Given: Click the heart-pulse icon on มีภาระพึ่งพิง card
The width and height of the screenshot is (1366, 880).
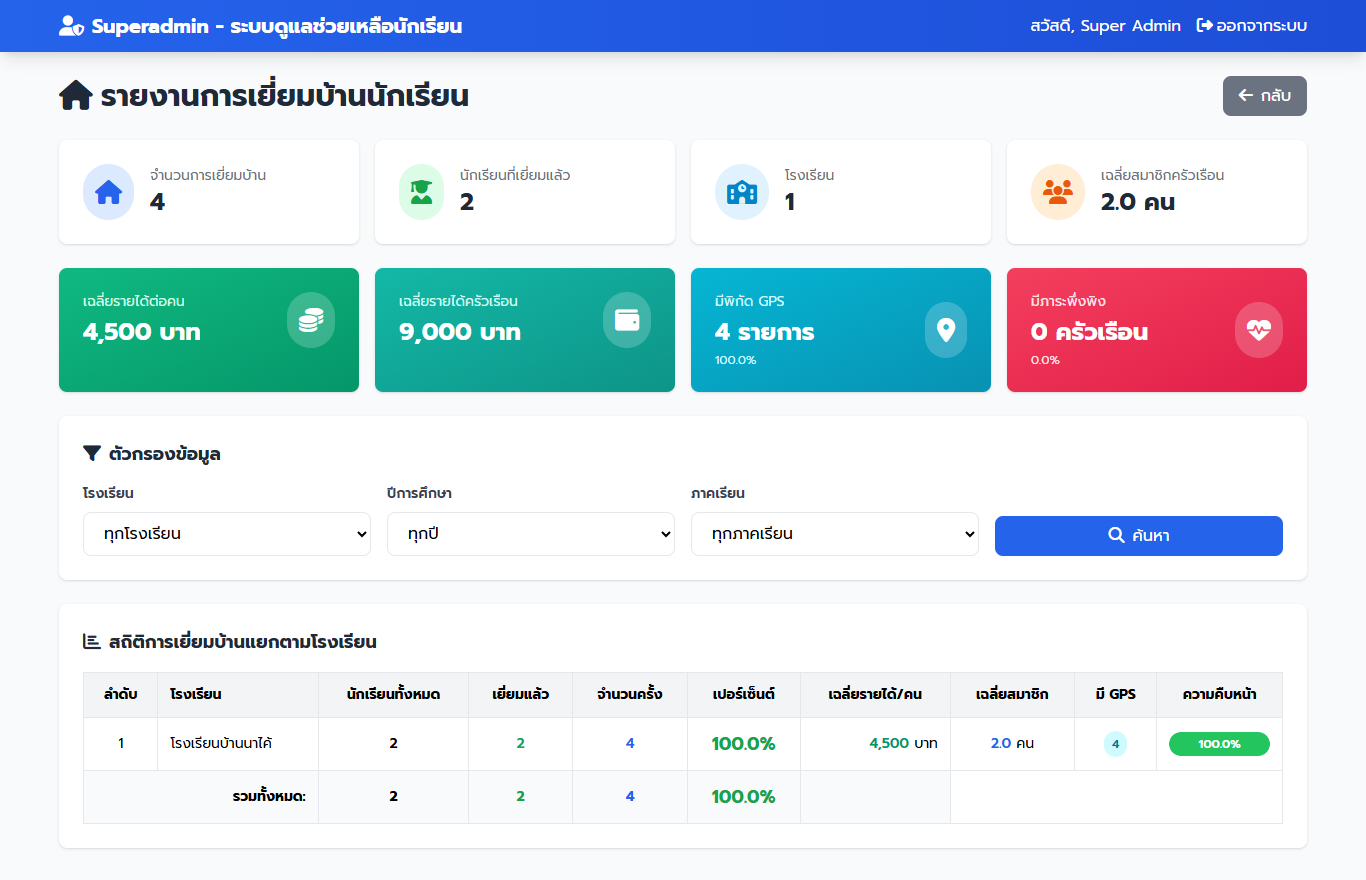Looking at the screenshot, I should click(1258, 330).
